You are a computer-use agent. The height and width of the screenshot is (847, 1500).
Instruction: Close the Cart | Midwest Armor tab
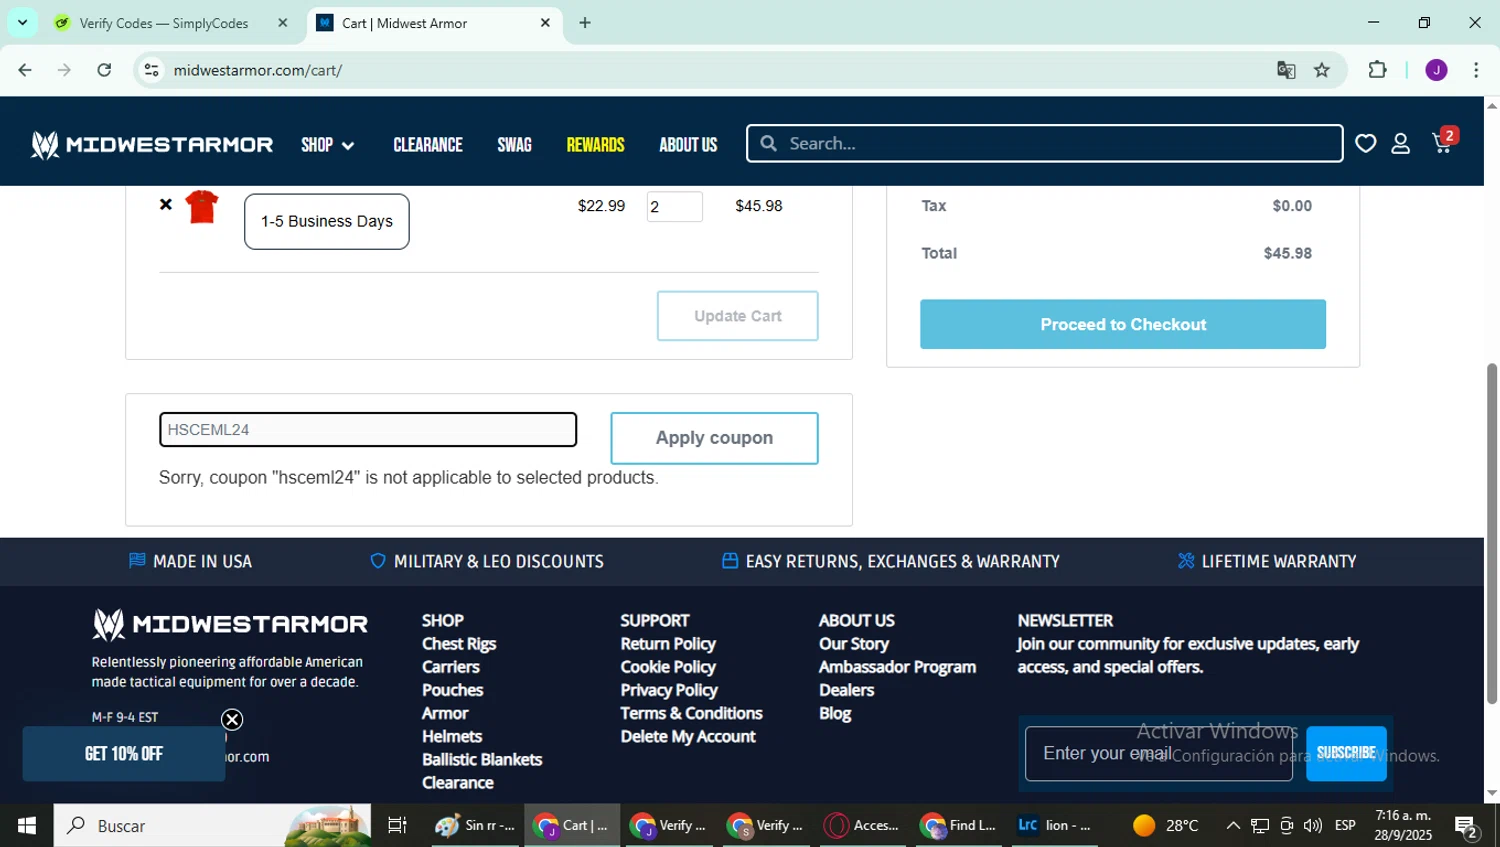click(x=545, y=23)
